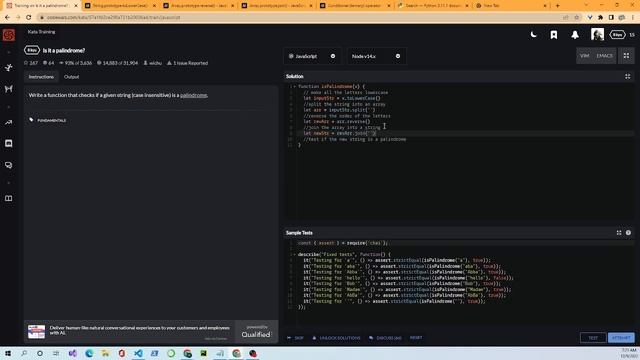Click the FUNDAMENTALS tag

(x=51, y=120)
